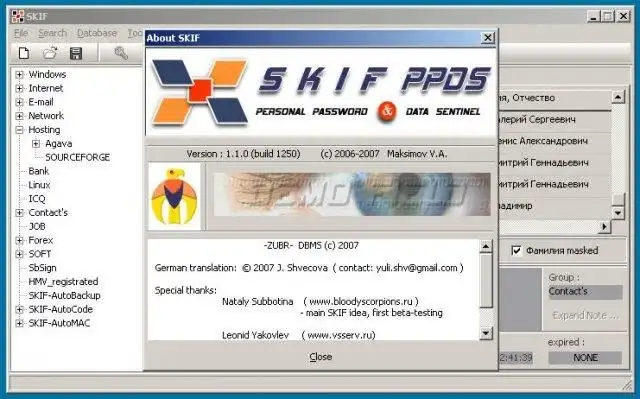Expand the Contact's tree node
The height and width of the screenshot is (399, 640).
point(19,213)
